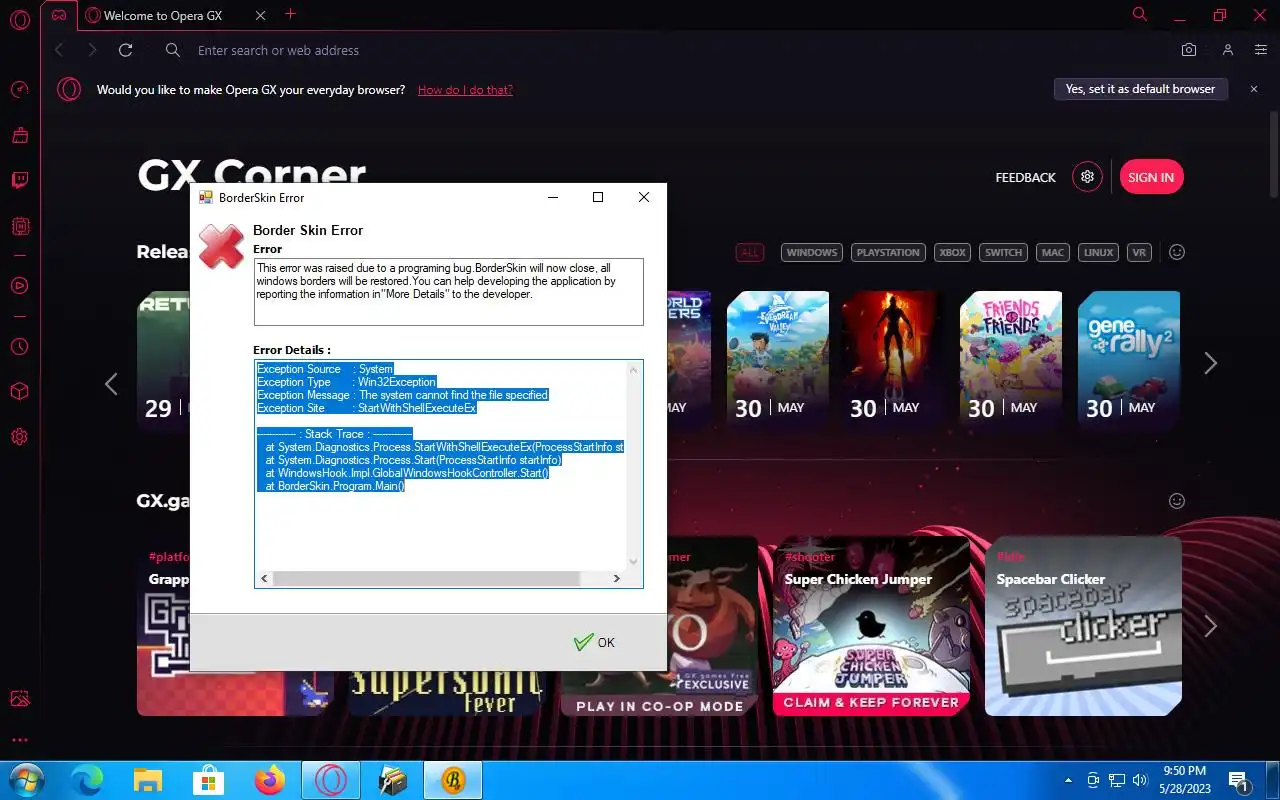The image size is (1280, 800).
Task: Open the notification center icon
Action: click(x=1238, y=780)
